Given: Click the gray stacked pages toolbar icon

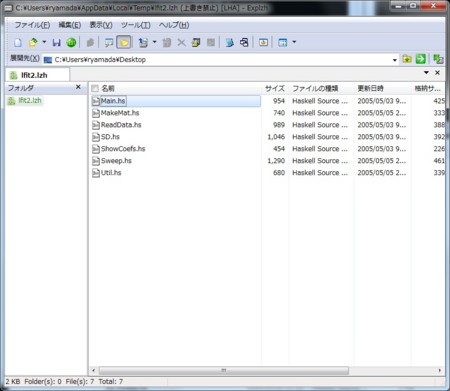Looking at the screenshot, I should [x=90, y=42].
